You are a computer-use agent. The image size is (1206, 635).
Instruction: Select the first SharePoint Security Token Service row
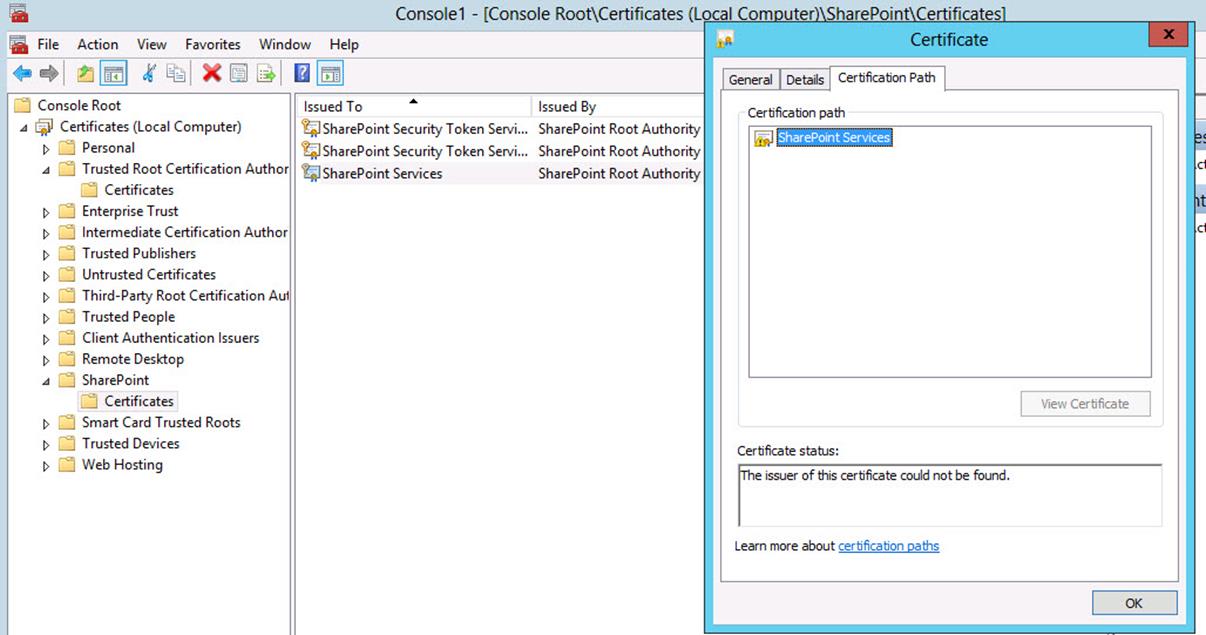500,129
